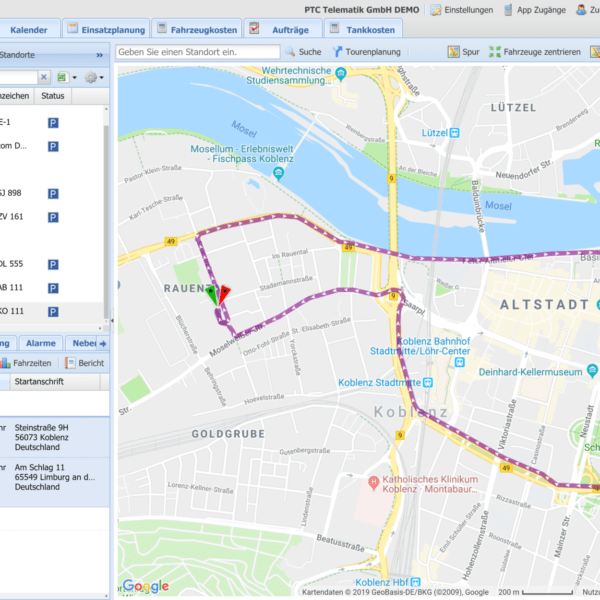Clear the vehicle filter with X icon
This screenshot has width=600, height=600.
point(44,77)
